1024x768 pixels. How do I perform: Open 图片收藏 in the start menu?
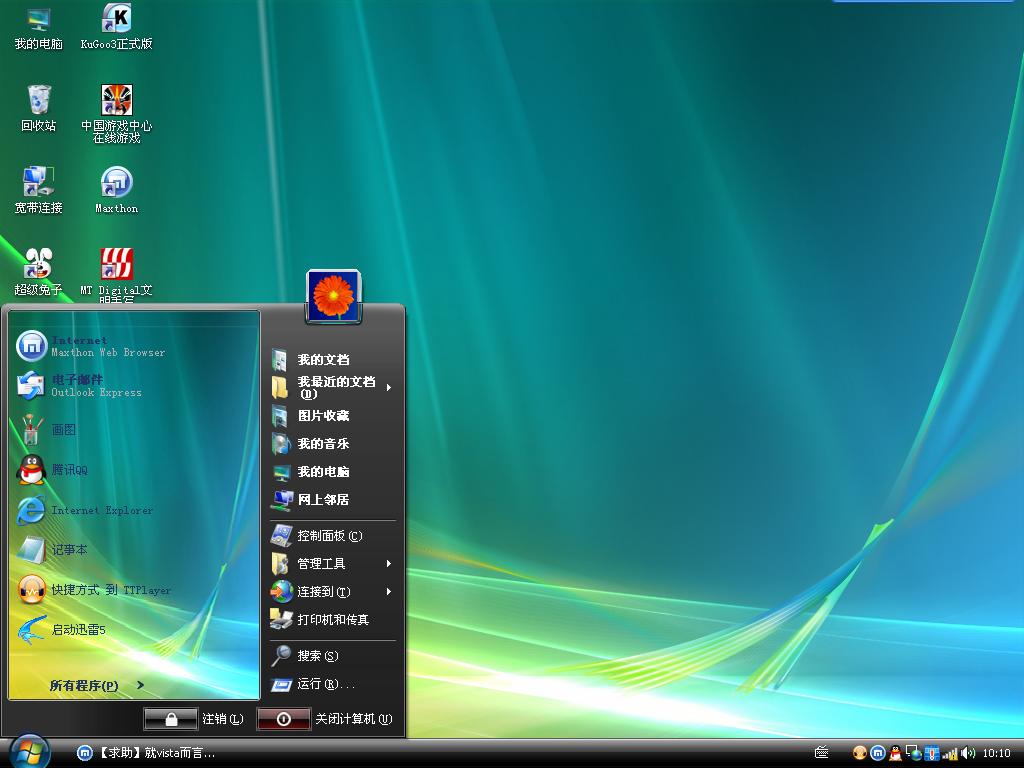click(x=332, y=416)
